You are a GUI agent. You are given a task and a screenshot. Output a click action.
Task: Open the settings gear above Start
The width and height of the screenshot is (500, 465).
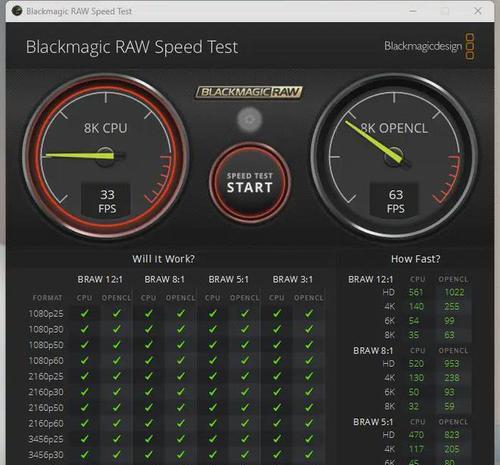point(249,120)
